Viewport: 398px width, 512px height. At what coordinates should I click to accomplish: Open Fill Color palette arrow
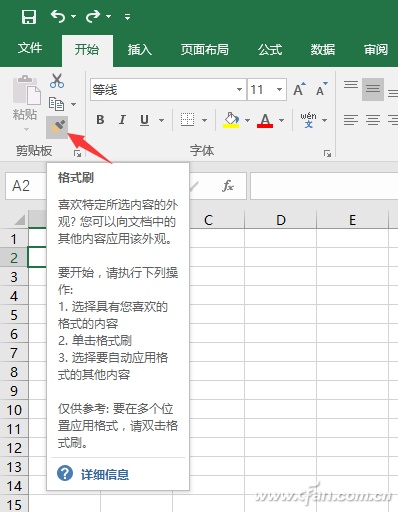point(247,120)
